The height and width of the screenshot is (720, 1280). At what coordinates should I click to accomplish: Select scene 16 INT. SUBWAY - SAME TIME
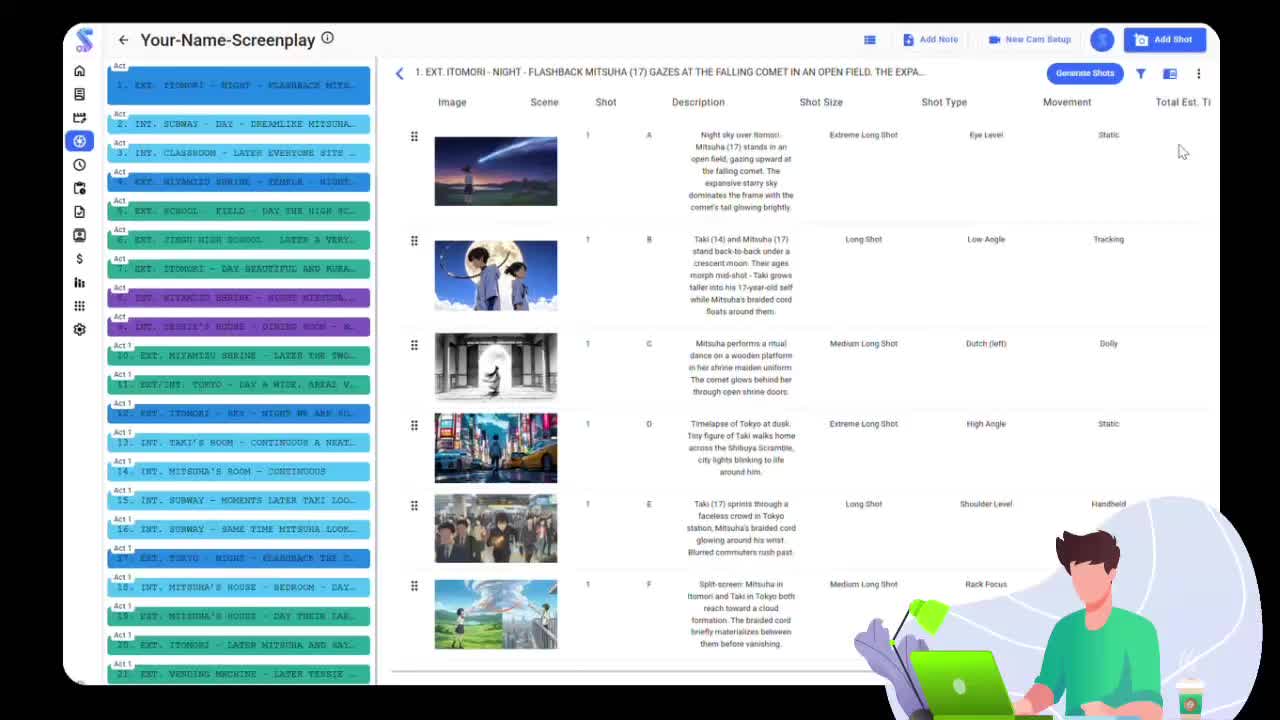tap(239, 529)
